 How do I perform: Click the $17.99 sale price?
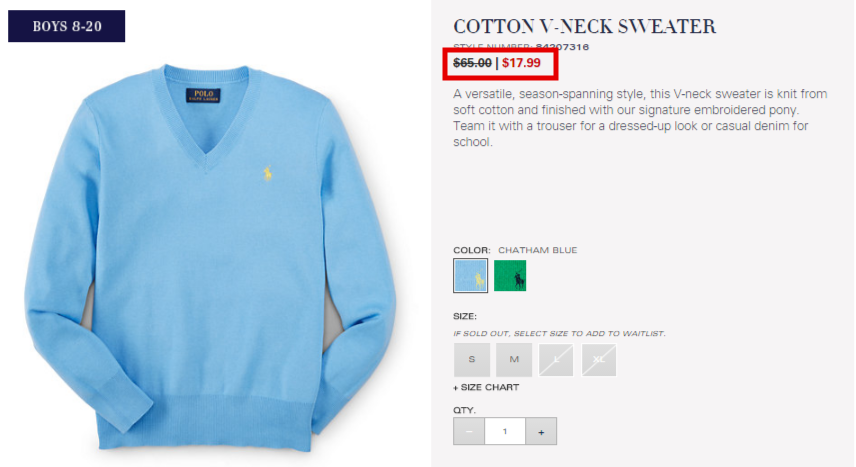(x=521, y=63)
